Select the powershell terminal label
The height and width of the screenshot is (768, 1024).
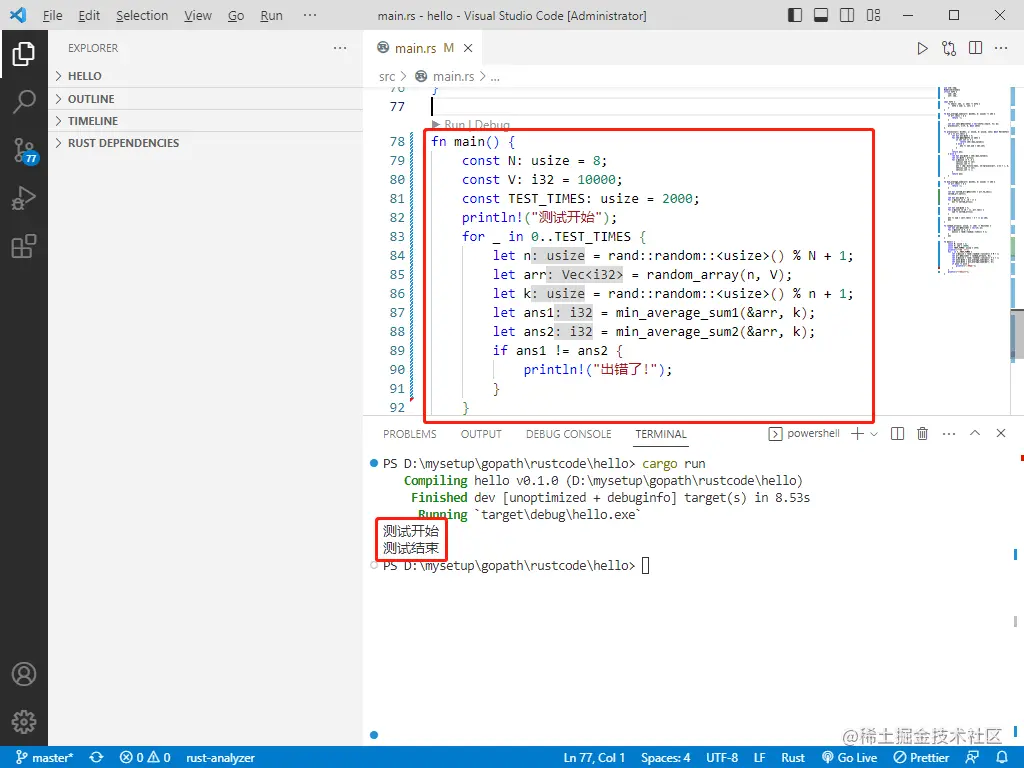pyautogui.click(x=804, y=434)
